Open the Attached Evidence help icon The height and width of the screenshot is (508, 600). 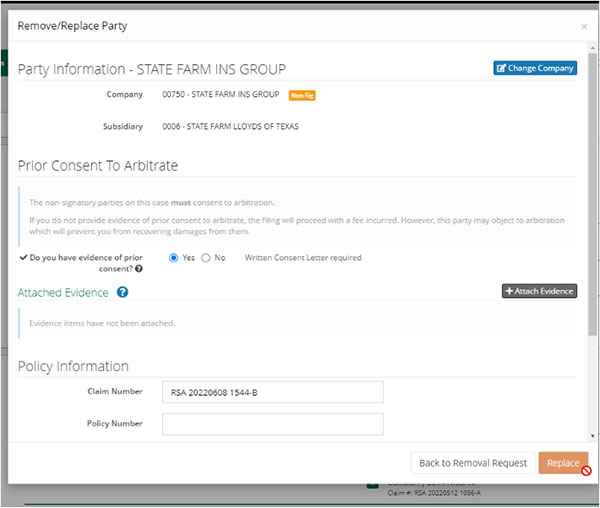(x=122, y=292)
